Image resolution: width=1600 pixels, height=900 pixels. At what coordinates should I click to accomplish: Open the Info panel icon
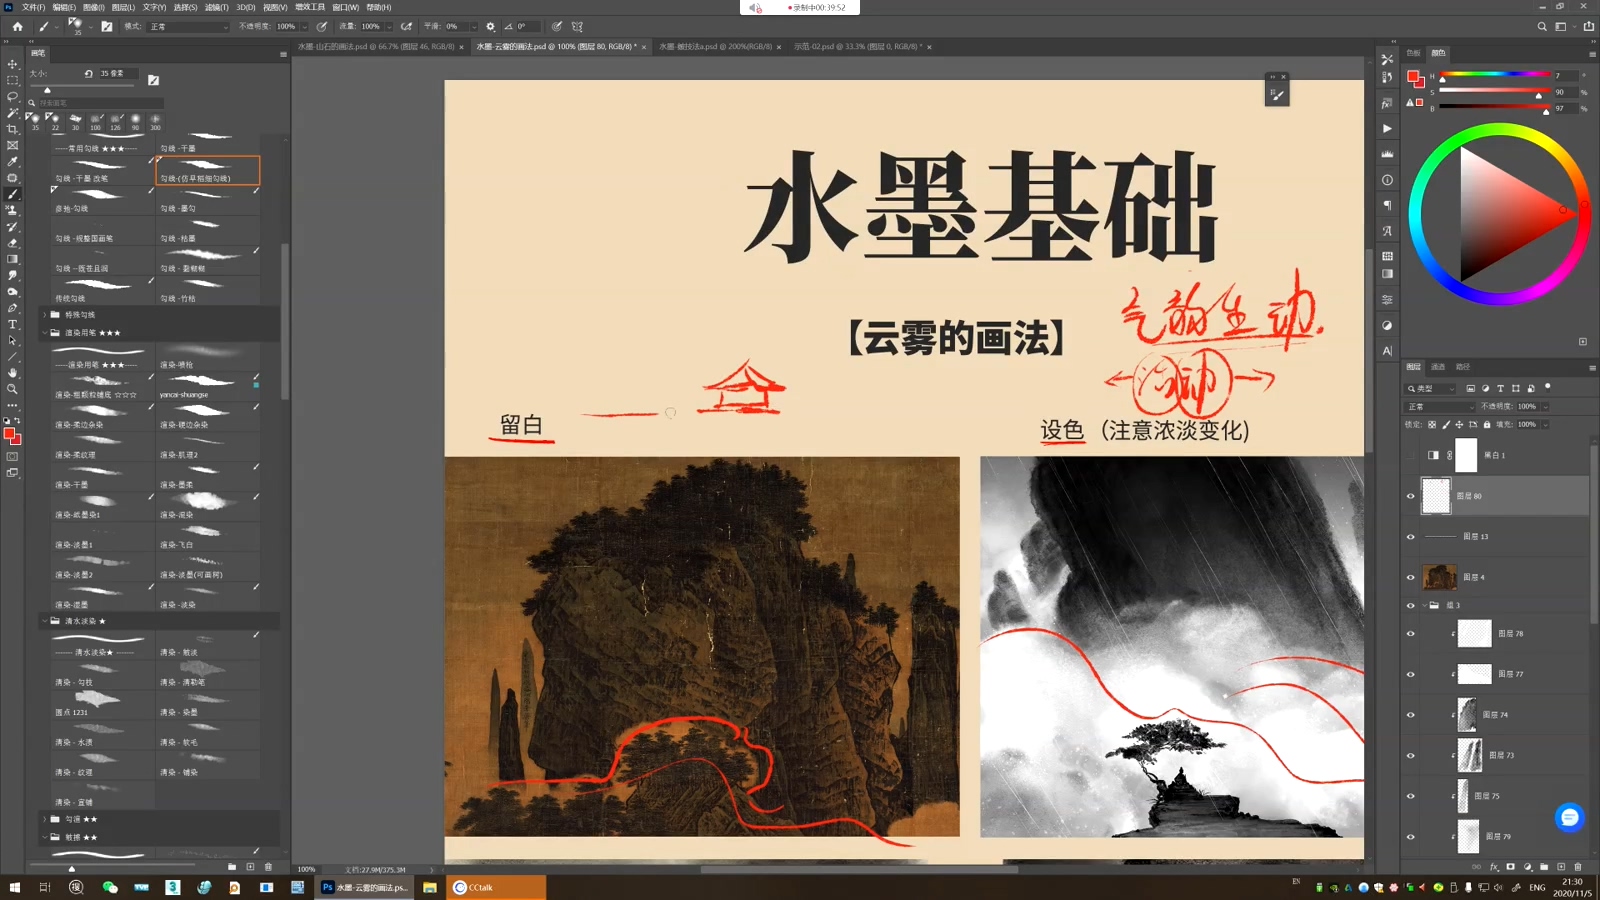pos(1387,180)
